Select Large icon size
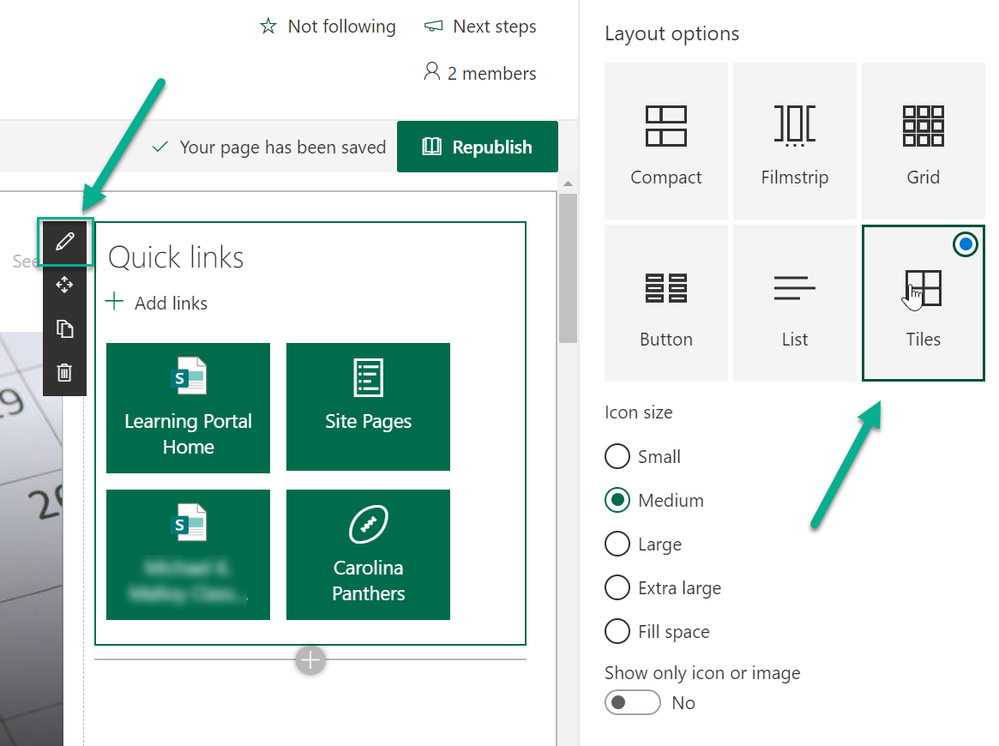This screenshot has width=999, height=746. click(x=617, y=544)
